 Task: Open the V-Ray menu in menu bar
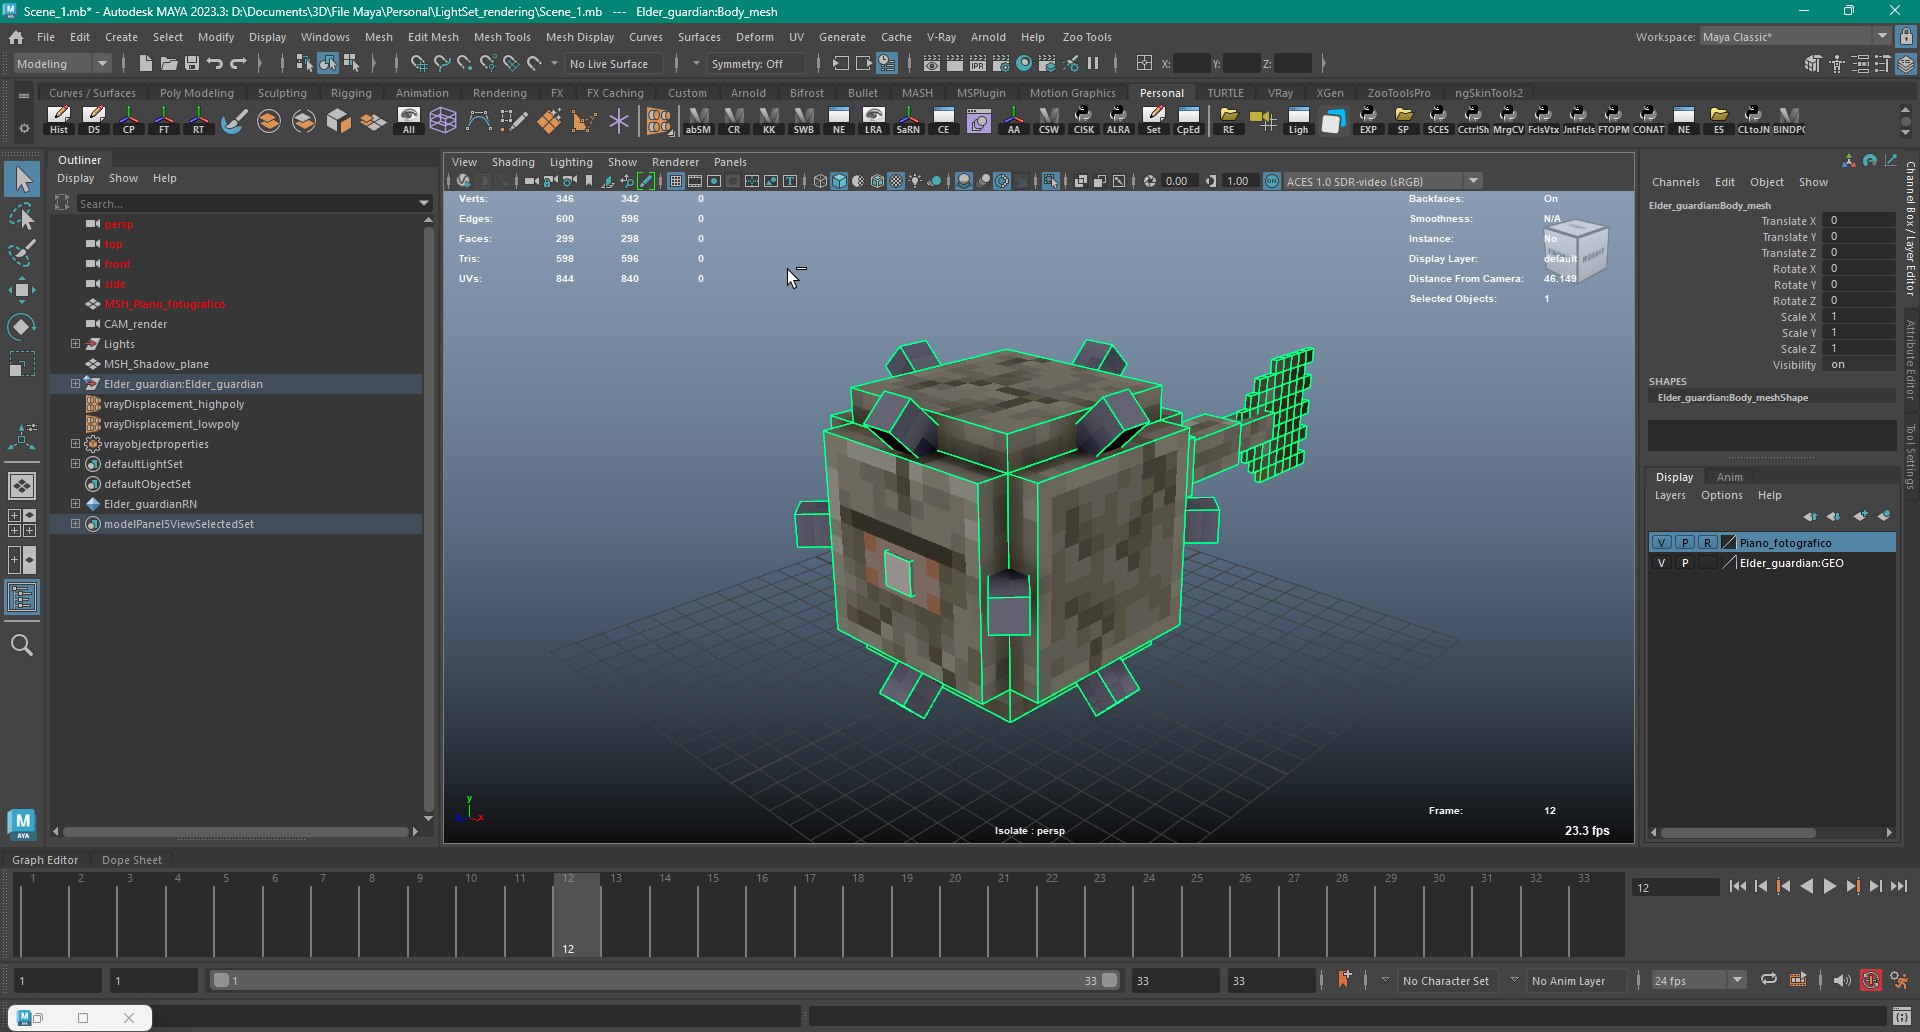click(x=941, y=37)
